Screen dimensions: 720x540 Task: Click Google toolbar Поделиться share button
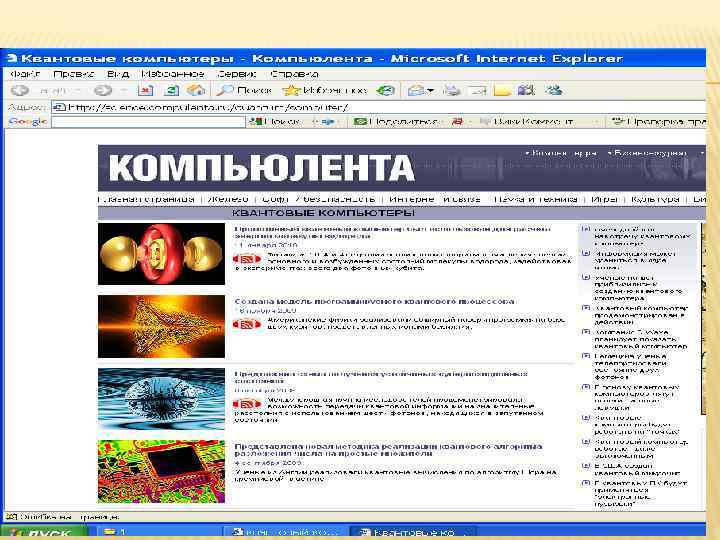point(396,122)
